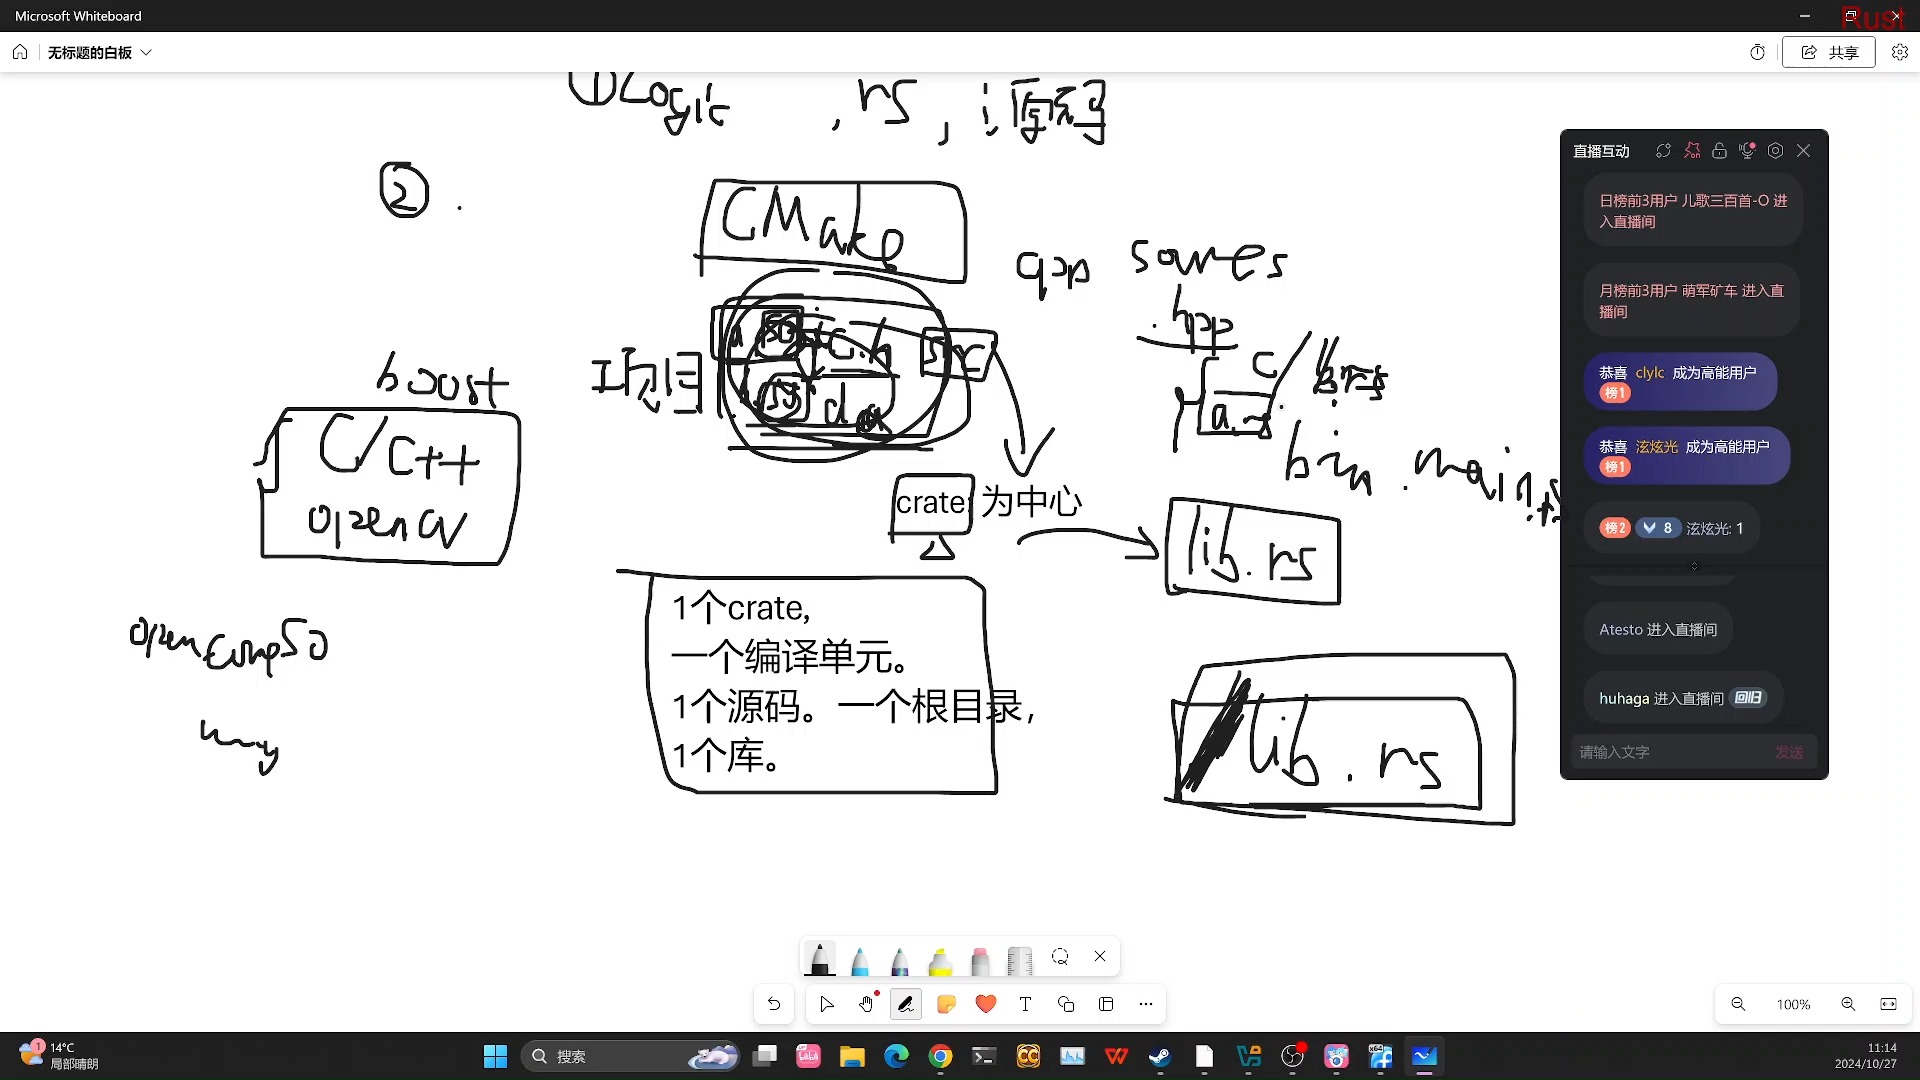This screenshot has width=1920, height=1080.
Task: Toggle the lock in 直播互动 panel
Action: 1719,151
